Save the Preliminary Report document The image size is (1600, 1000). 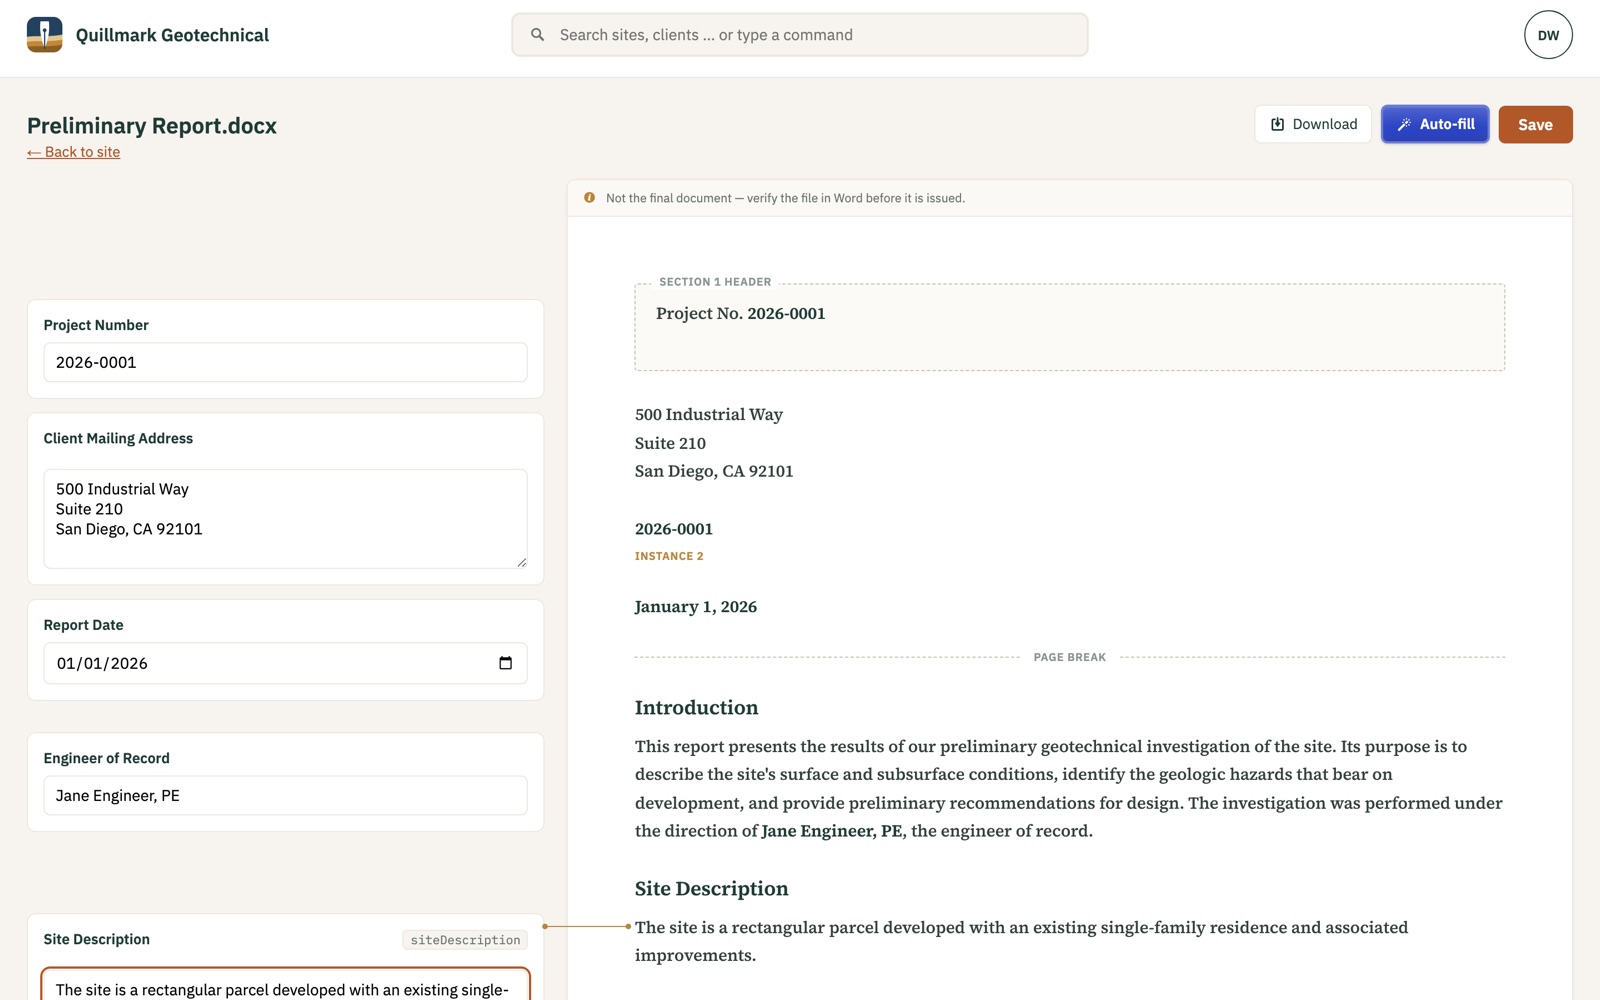(x=1535, y=125)
